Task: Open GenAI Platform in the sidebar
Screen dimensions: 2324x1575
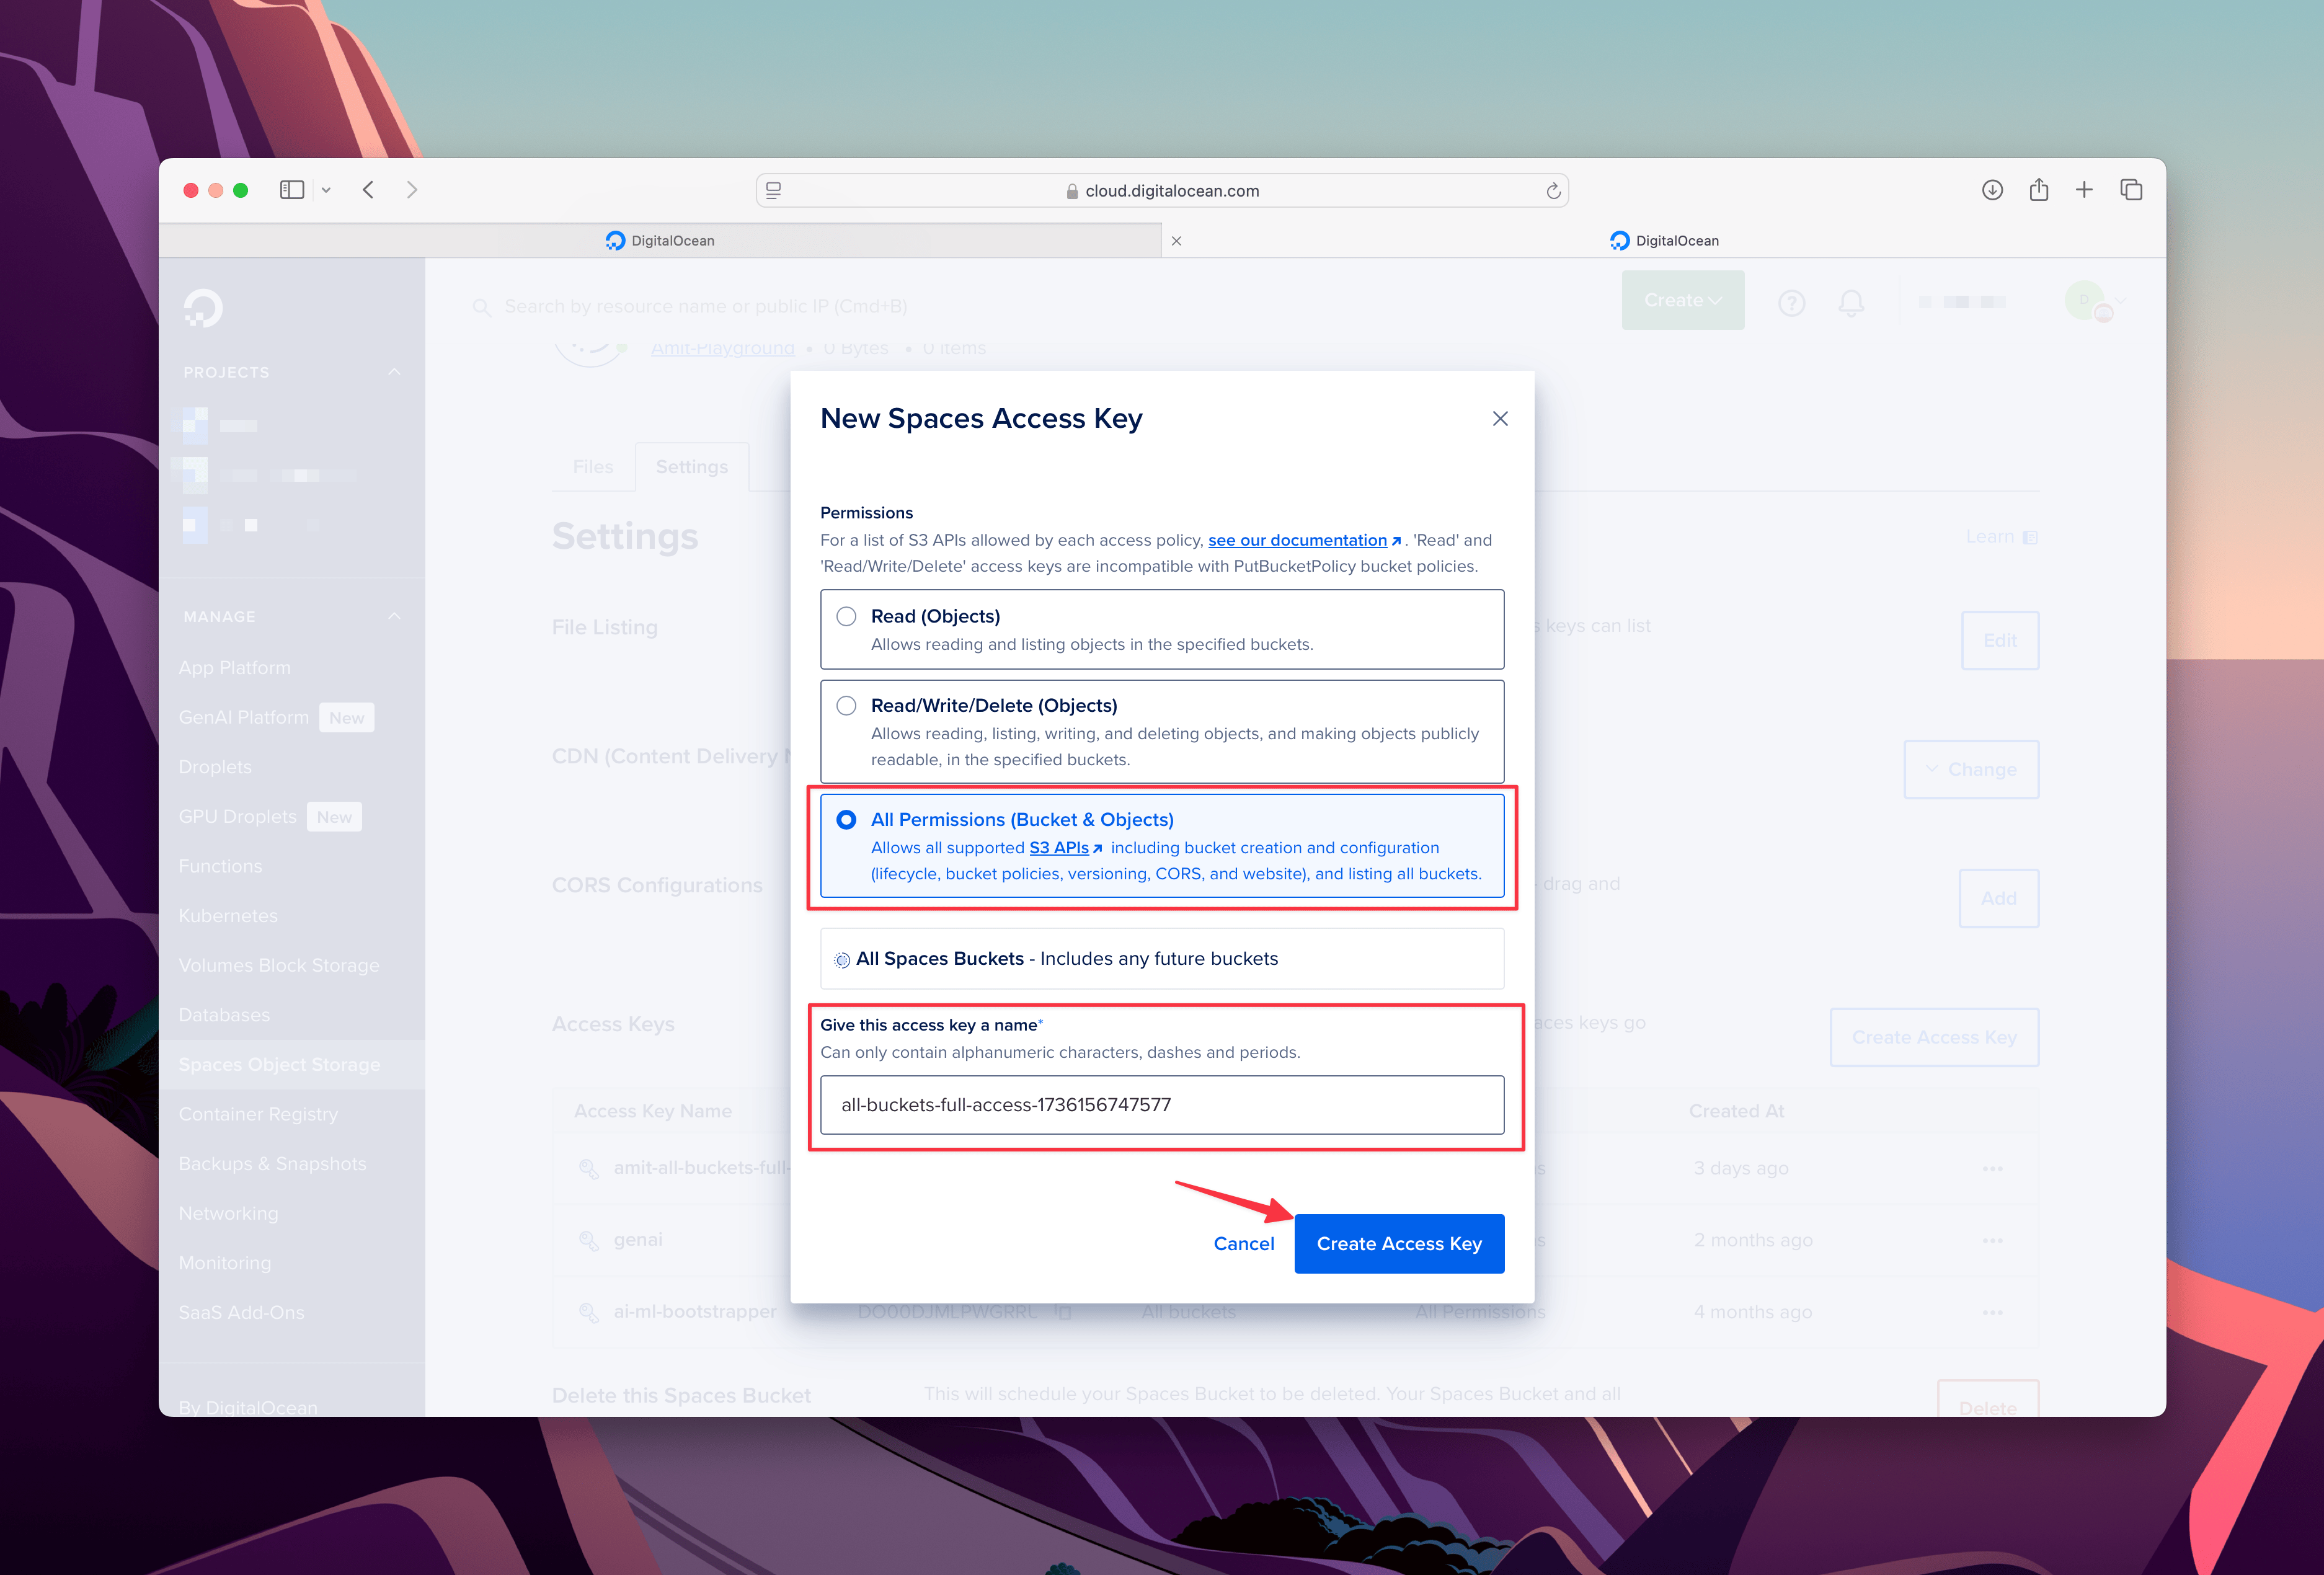Action: 244,717
